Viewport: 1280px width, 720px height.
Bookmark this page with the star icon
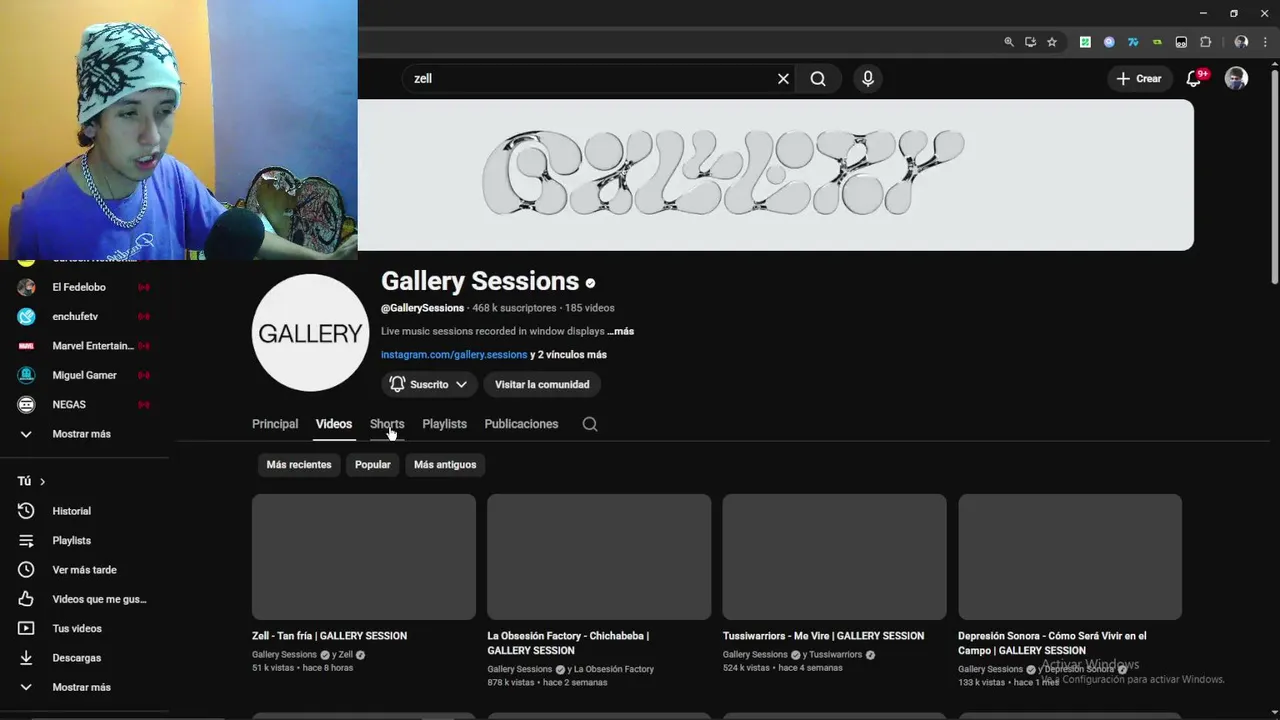[x=1052, y=42]
